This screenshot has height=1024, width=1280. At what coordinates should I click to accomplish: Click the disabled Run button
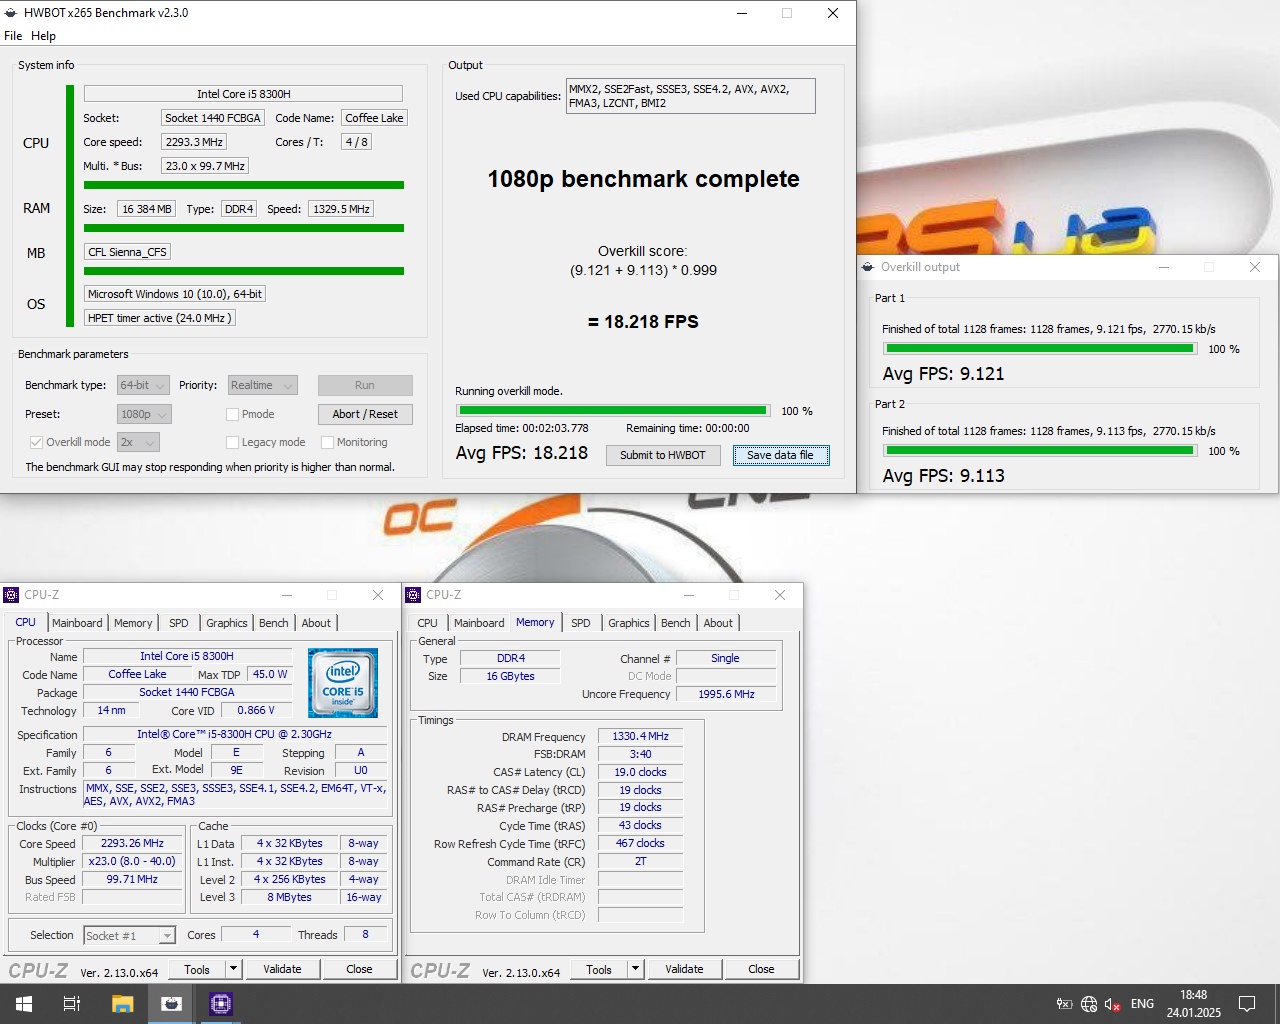(x=365, y=385)
